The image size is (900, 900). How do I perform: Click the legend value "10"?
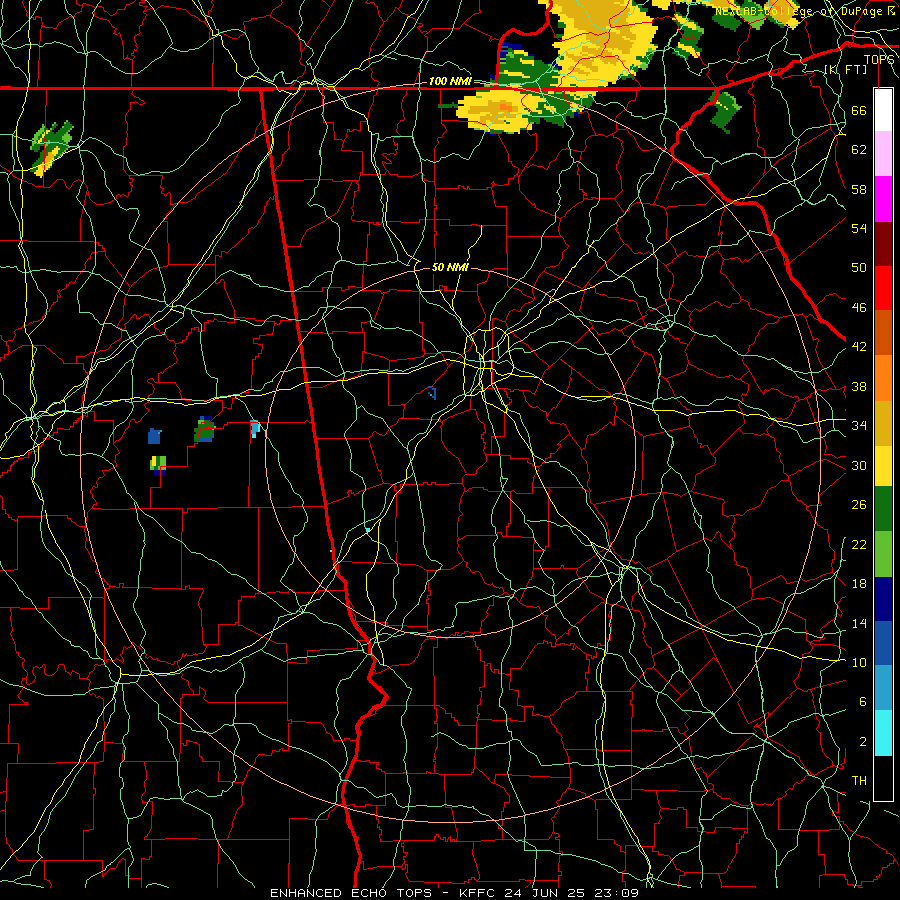[x=859, y=662]
